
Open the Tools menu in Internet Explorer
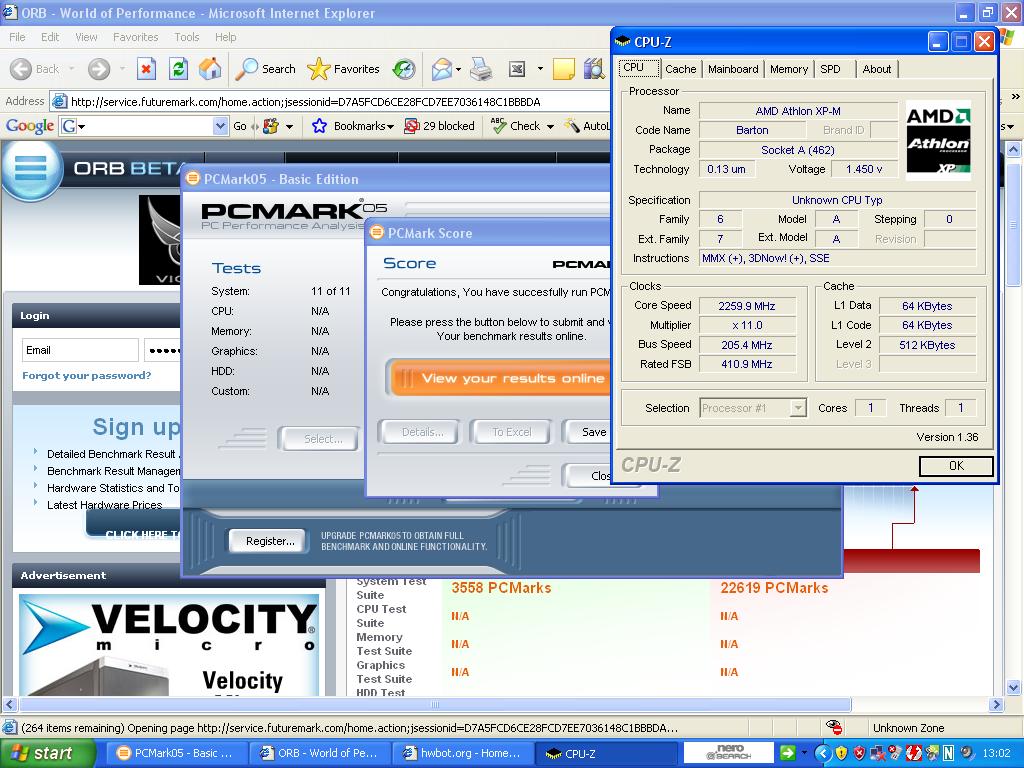[x=187, y=37]
